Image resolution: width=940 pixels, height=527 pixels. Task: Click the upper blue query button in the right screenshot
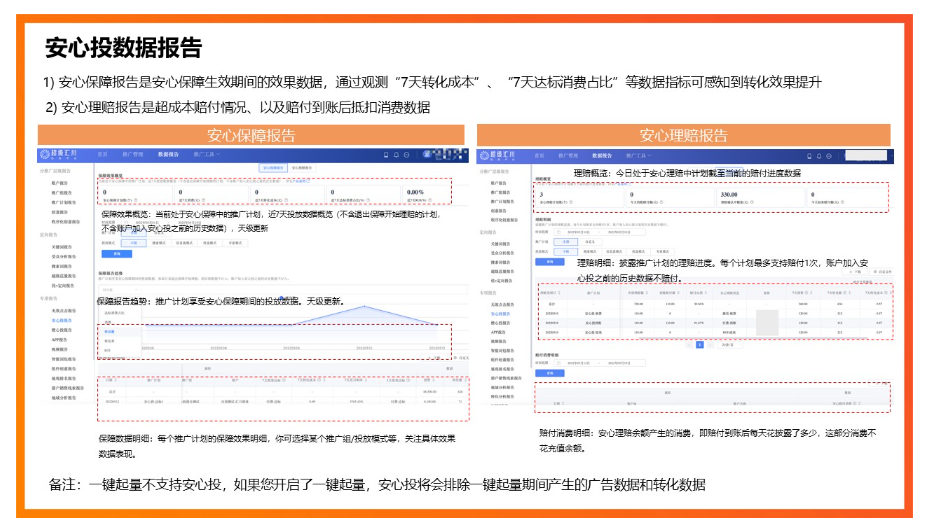click(550, 262)
